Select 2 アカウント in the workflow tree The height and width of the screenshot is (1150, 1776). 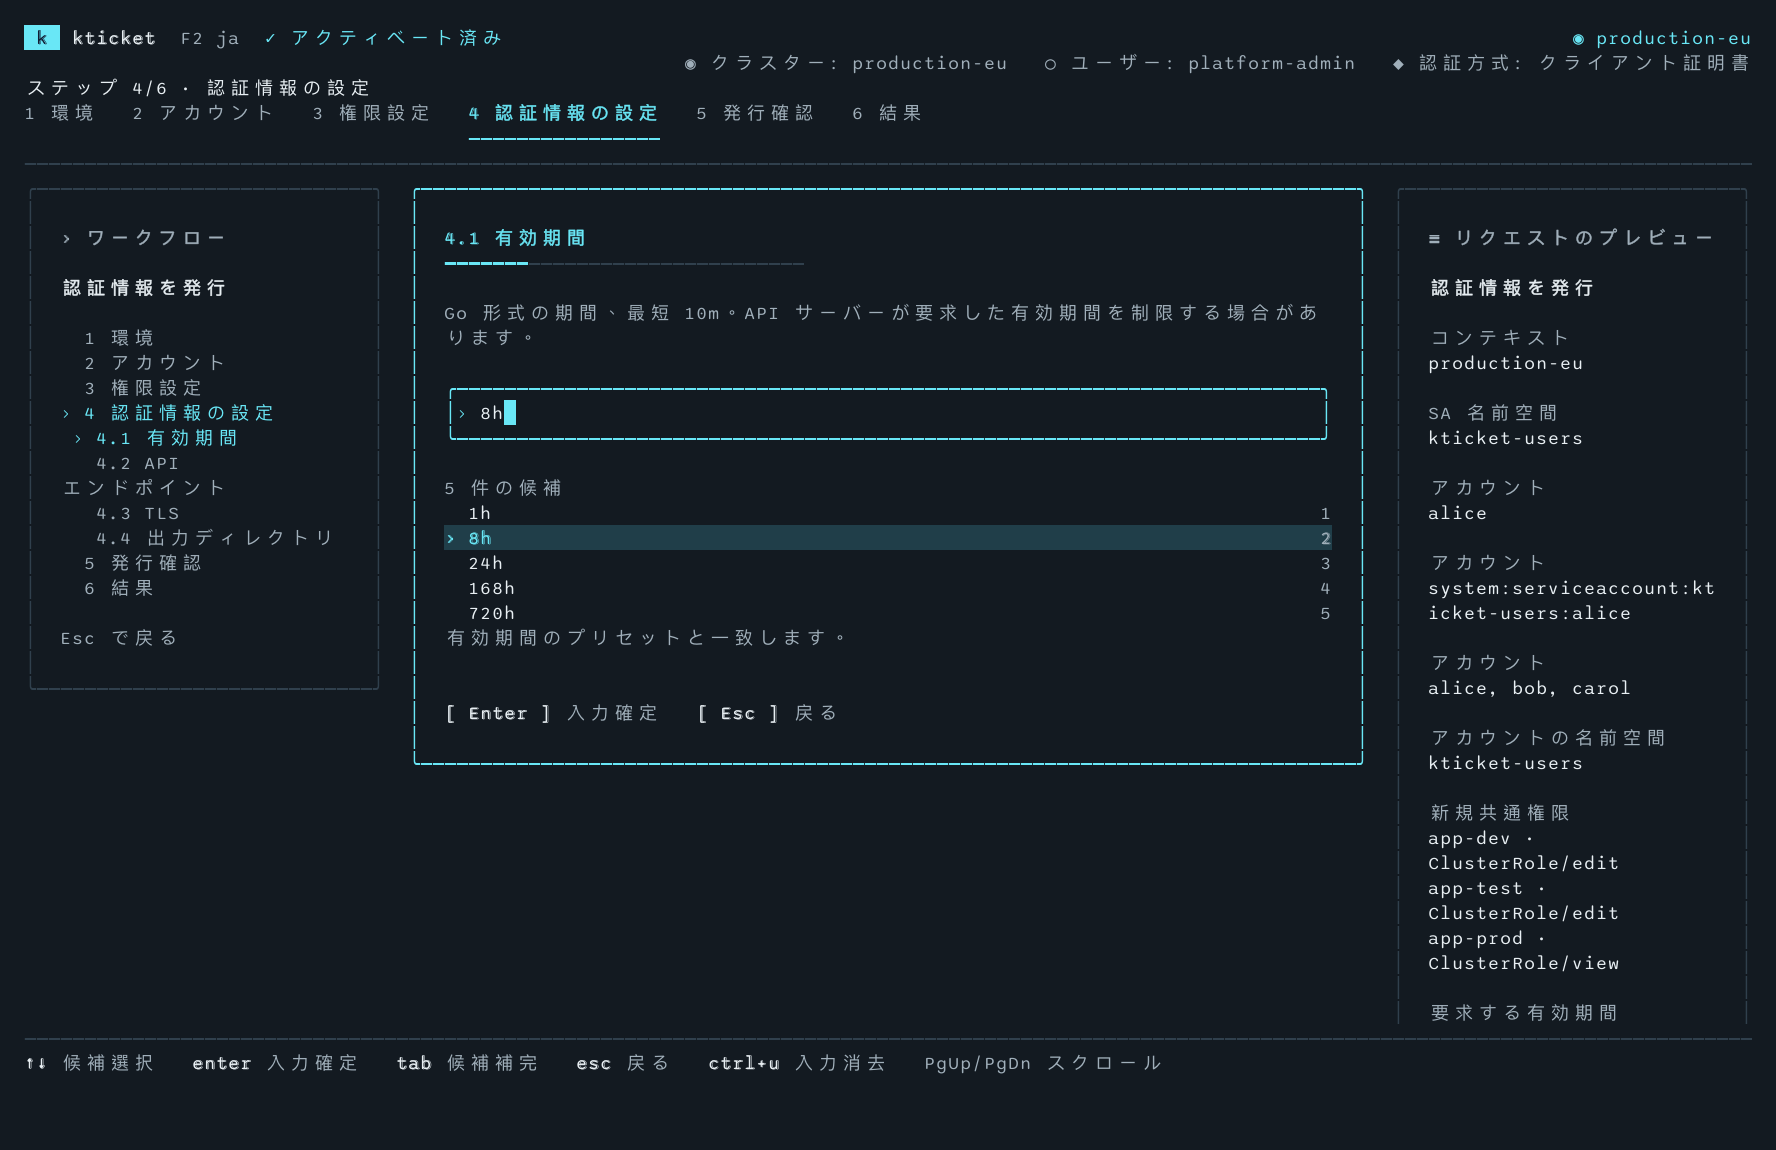tap(155, 363)
